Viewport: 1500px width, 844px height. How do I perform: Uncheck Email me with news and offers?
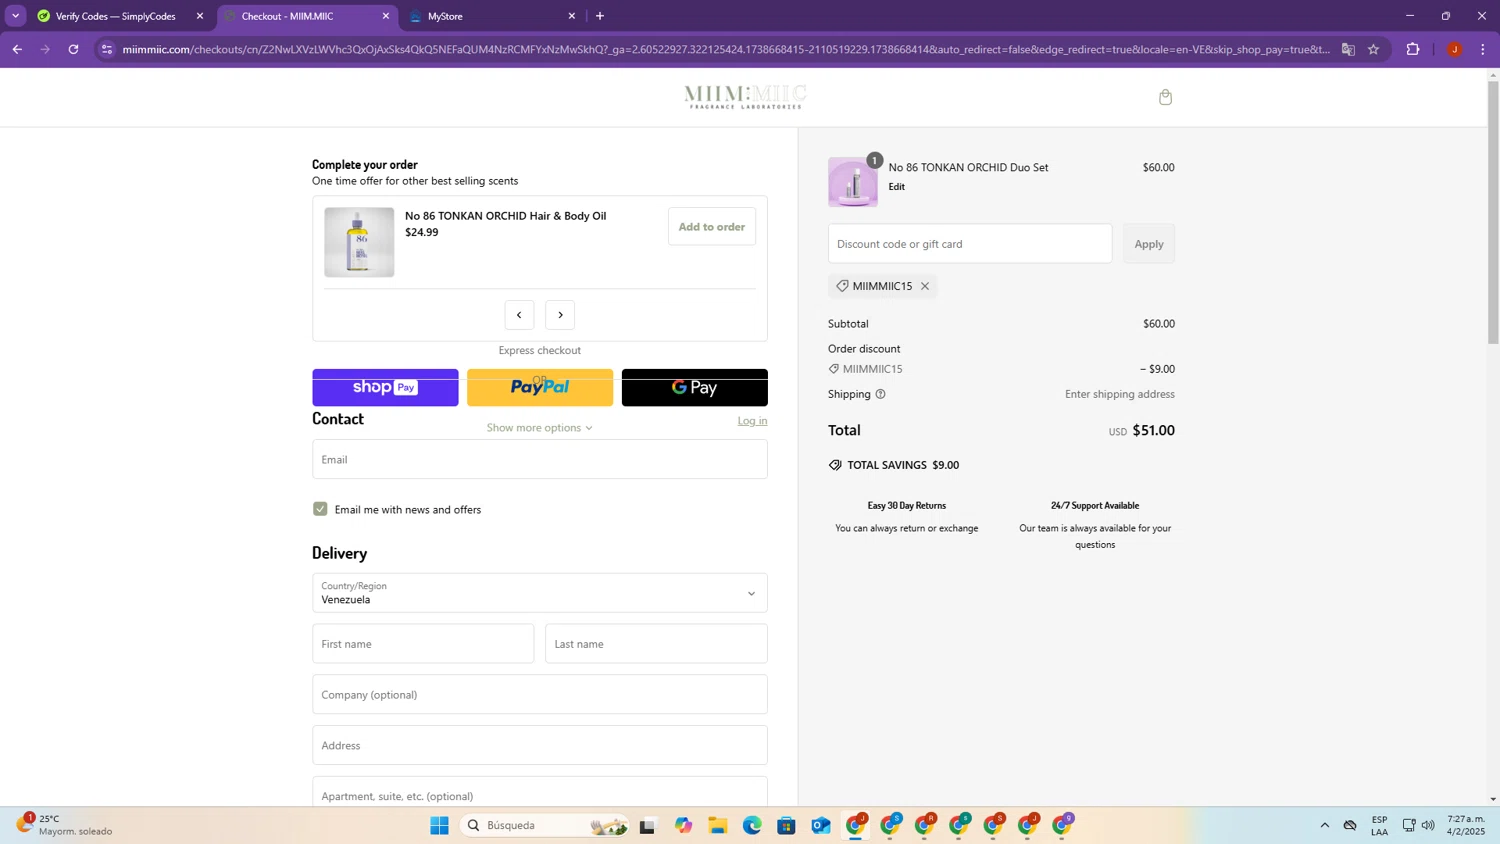coord(320,509)
